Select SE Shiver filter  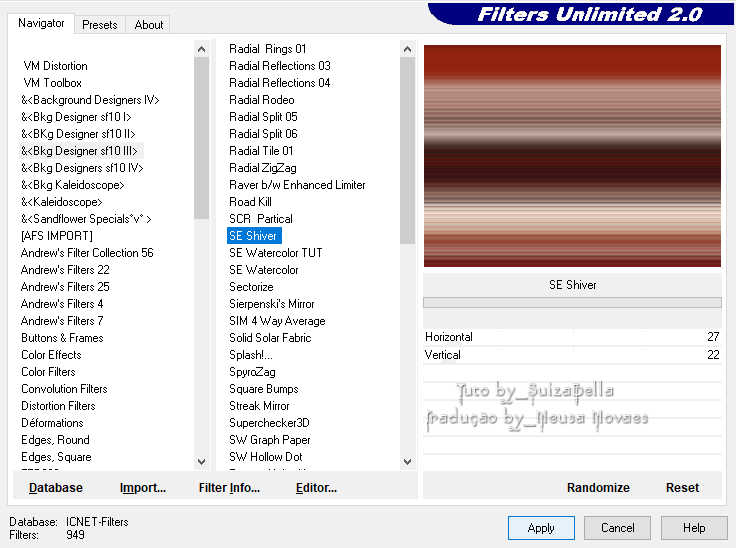[x=254, y=236]
